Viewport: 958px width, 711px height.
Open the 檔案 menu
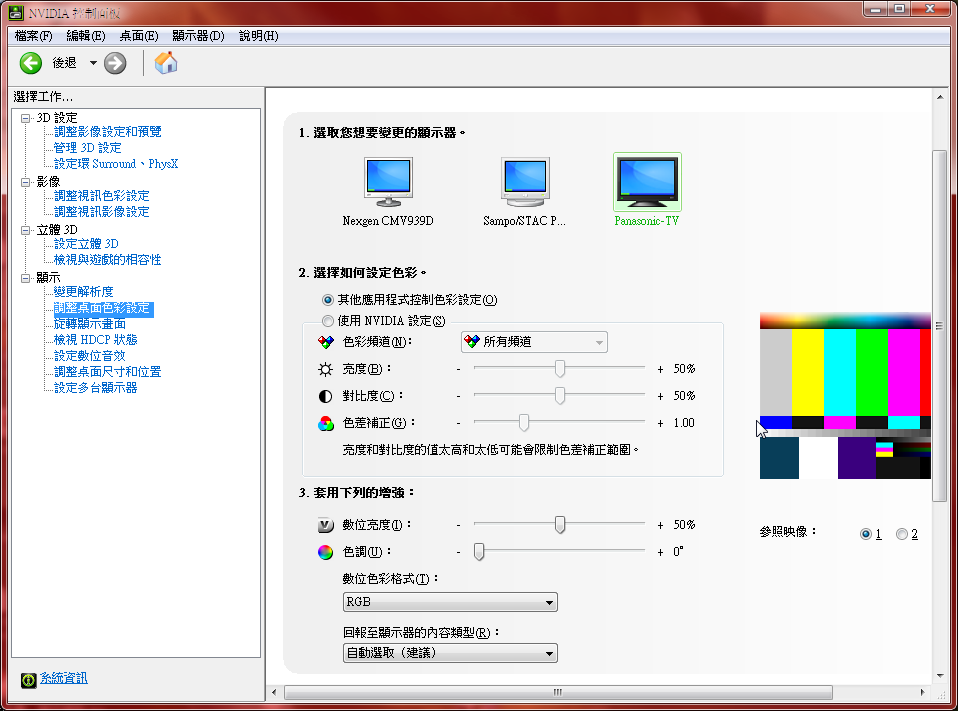point(33,36)
